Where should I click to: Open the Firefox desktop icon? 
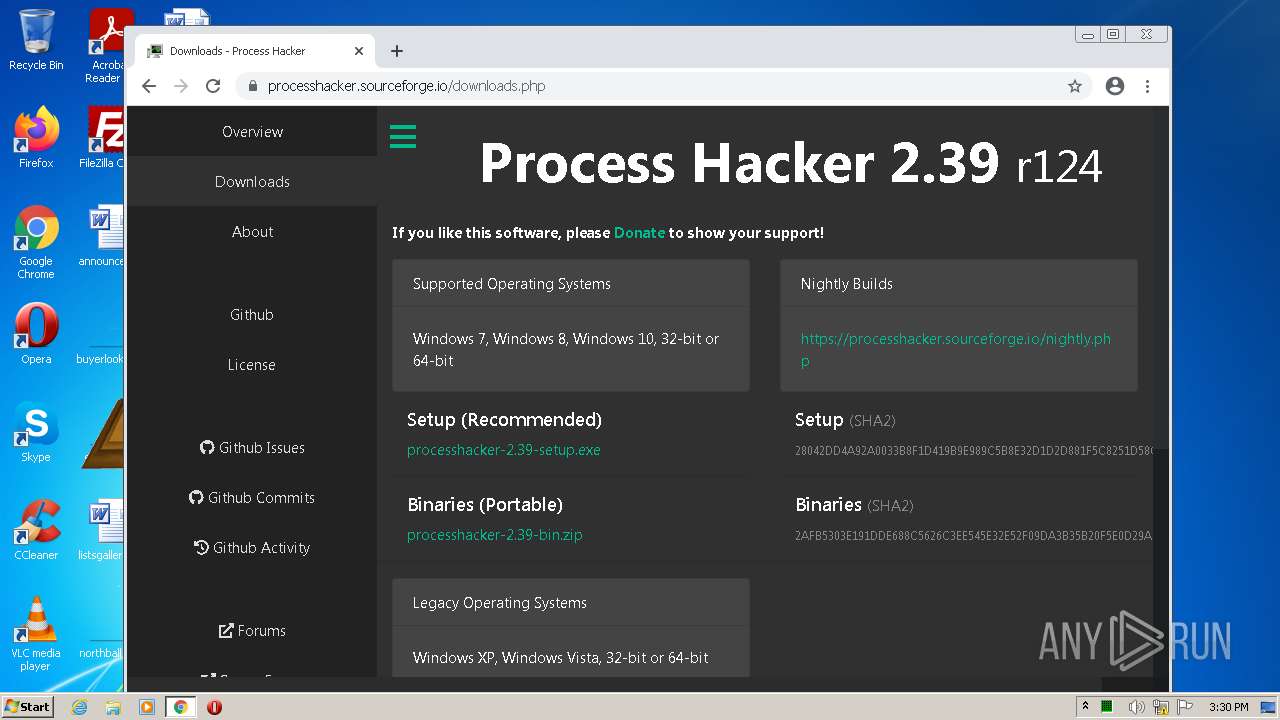tap(36, 138)
